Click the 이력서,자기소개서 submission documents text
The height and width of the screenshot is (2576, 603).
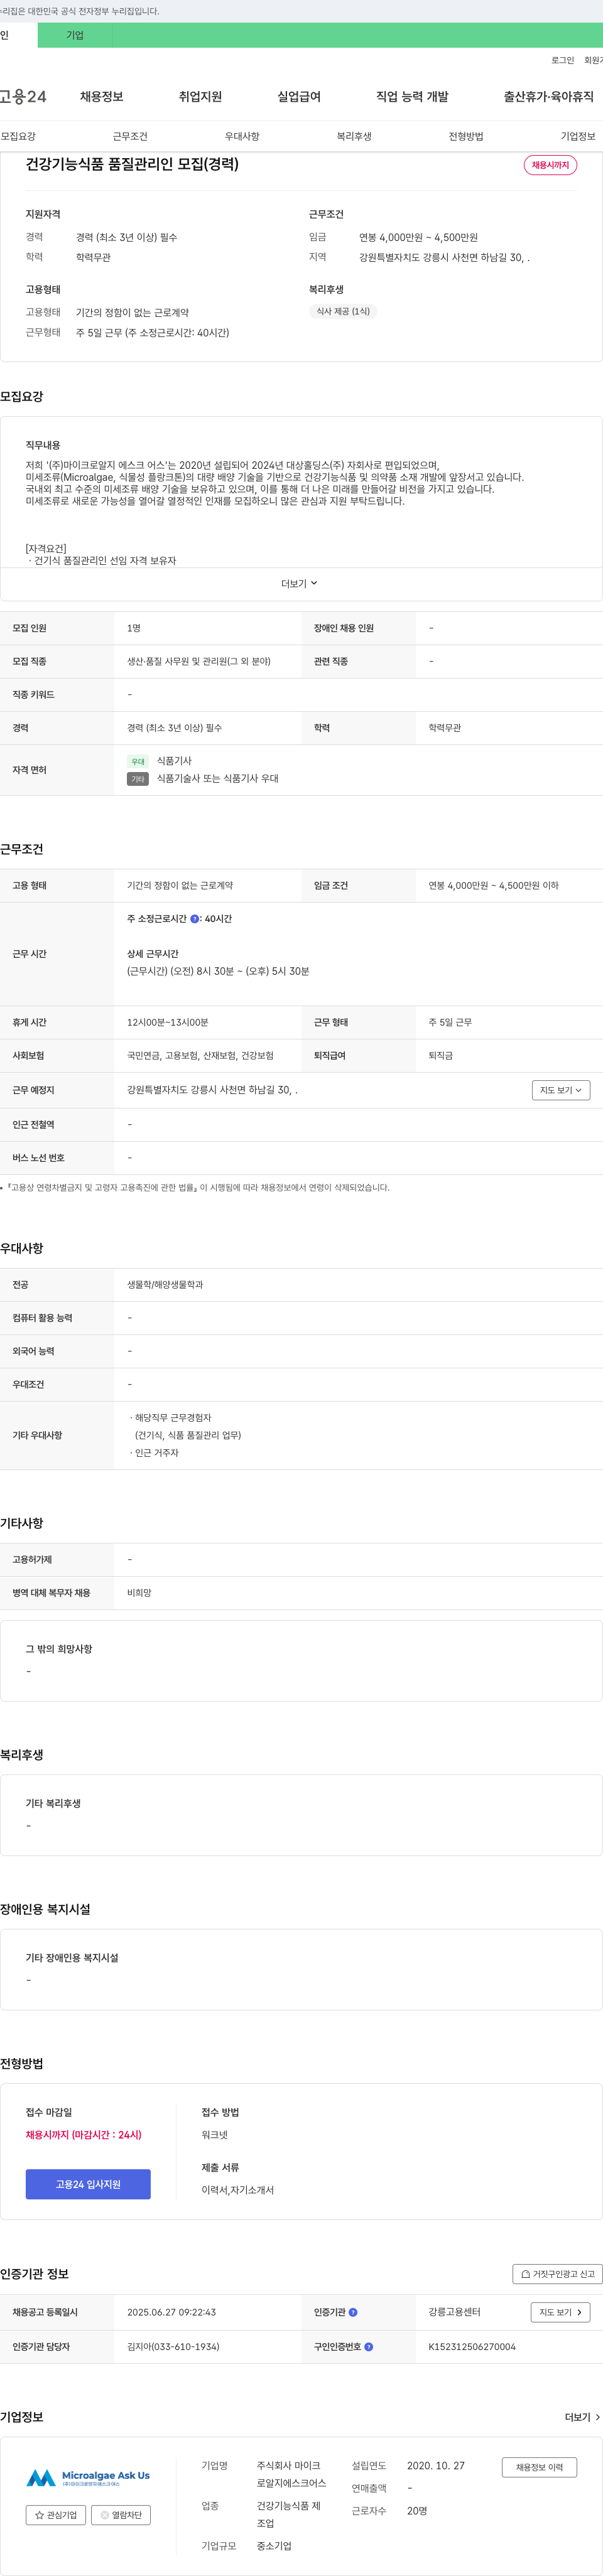(x=237, y=2189)
